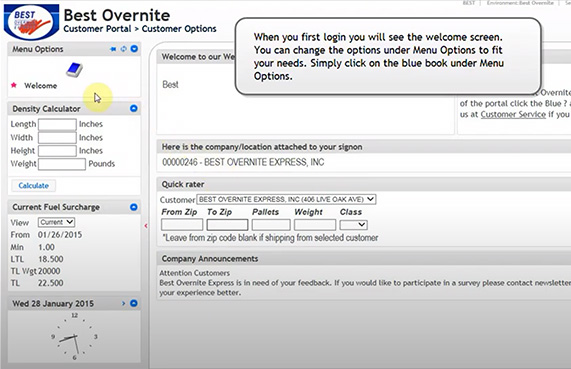Open the Welcome menu item
Viewport: 571px width, 369px height.
tap(40, 86)
